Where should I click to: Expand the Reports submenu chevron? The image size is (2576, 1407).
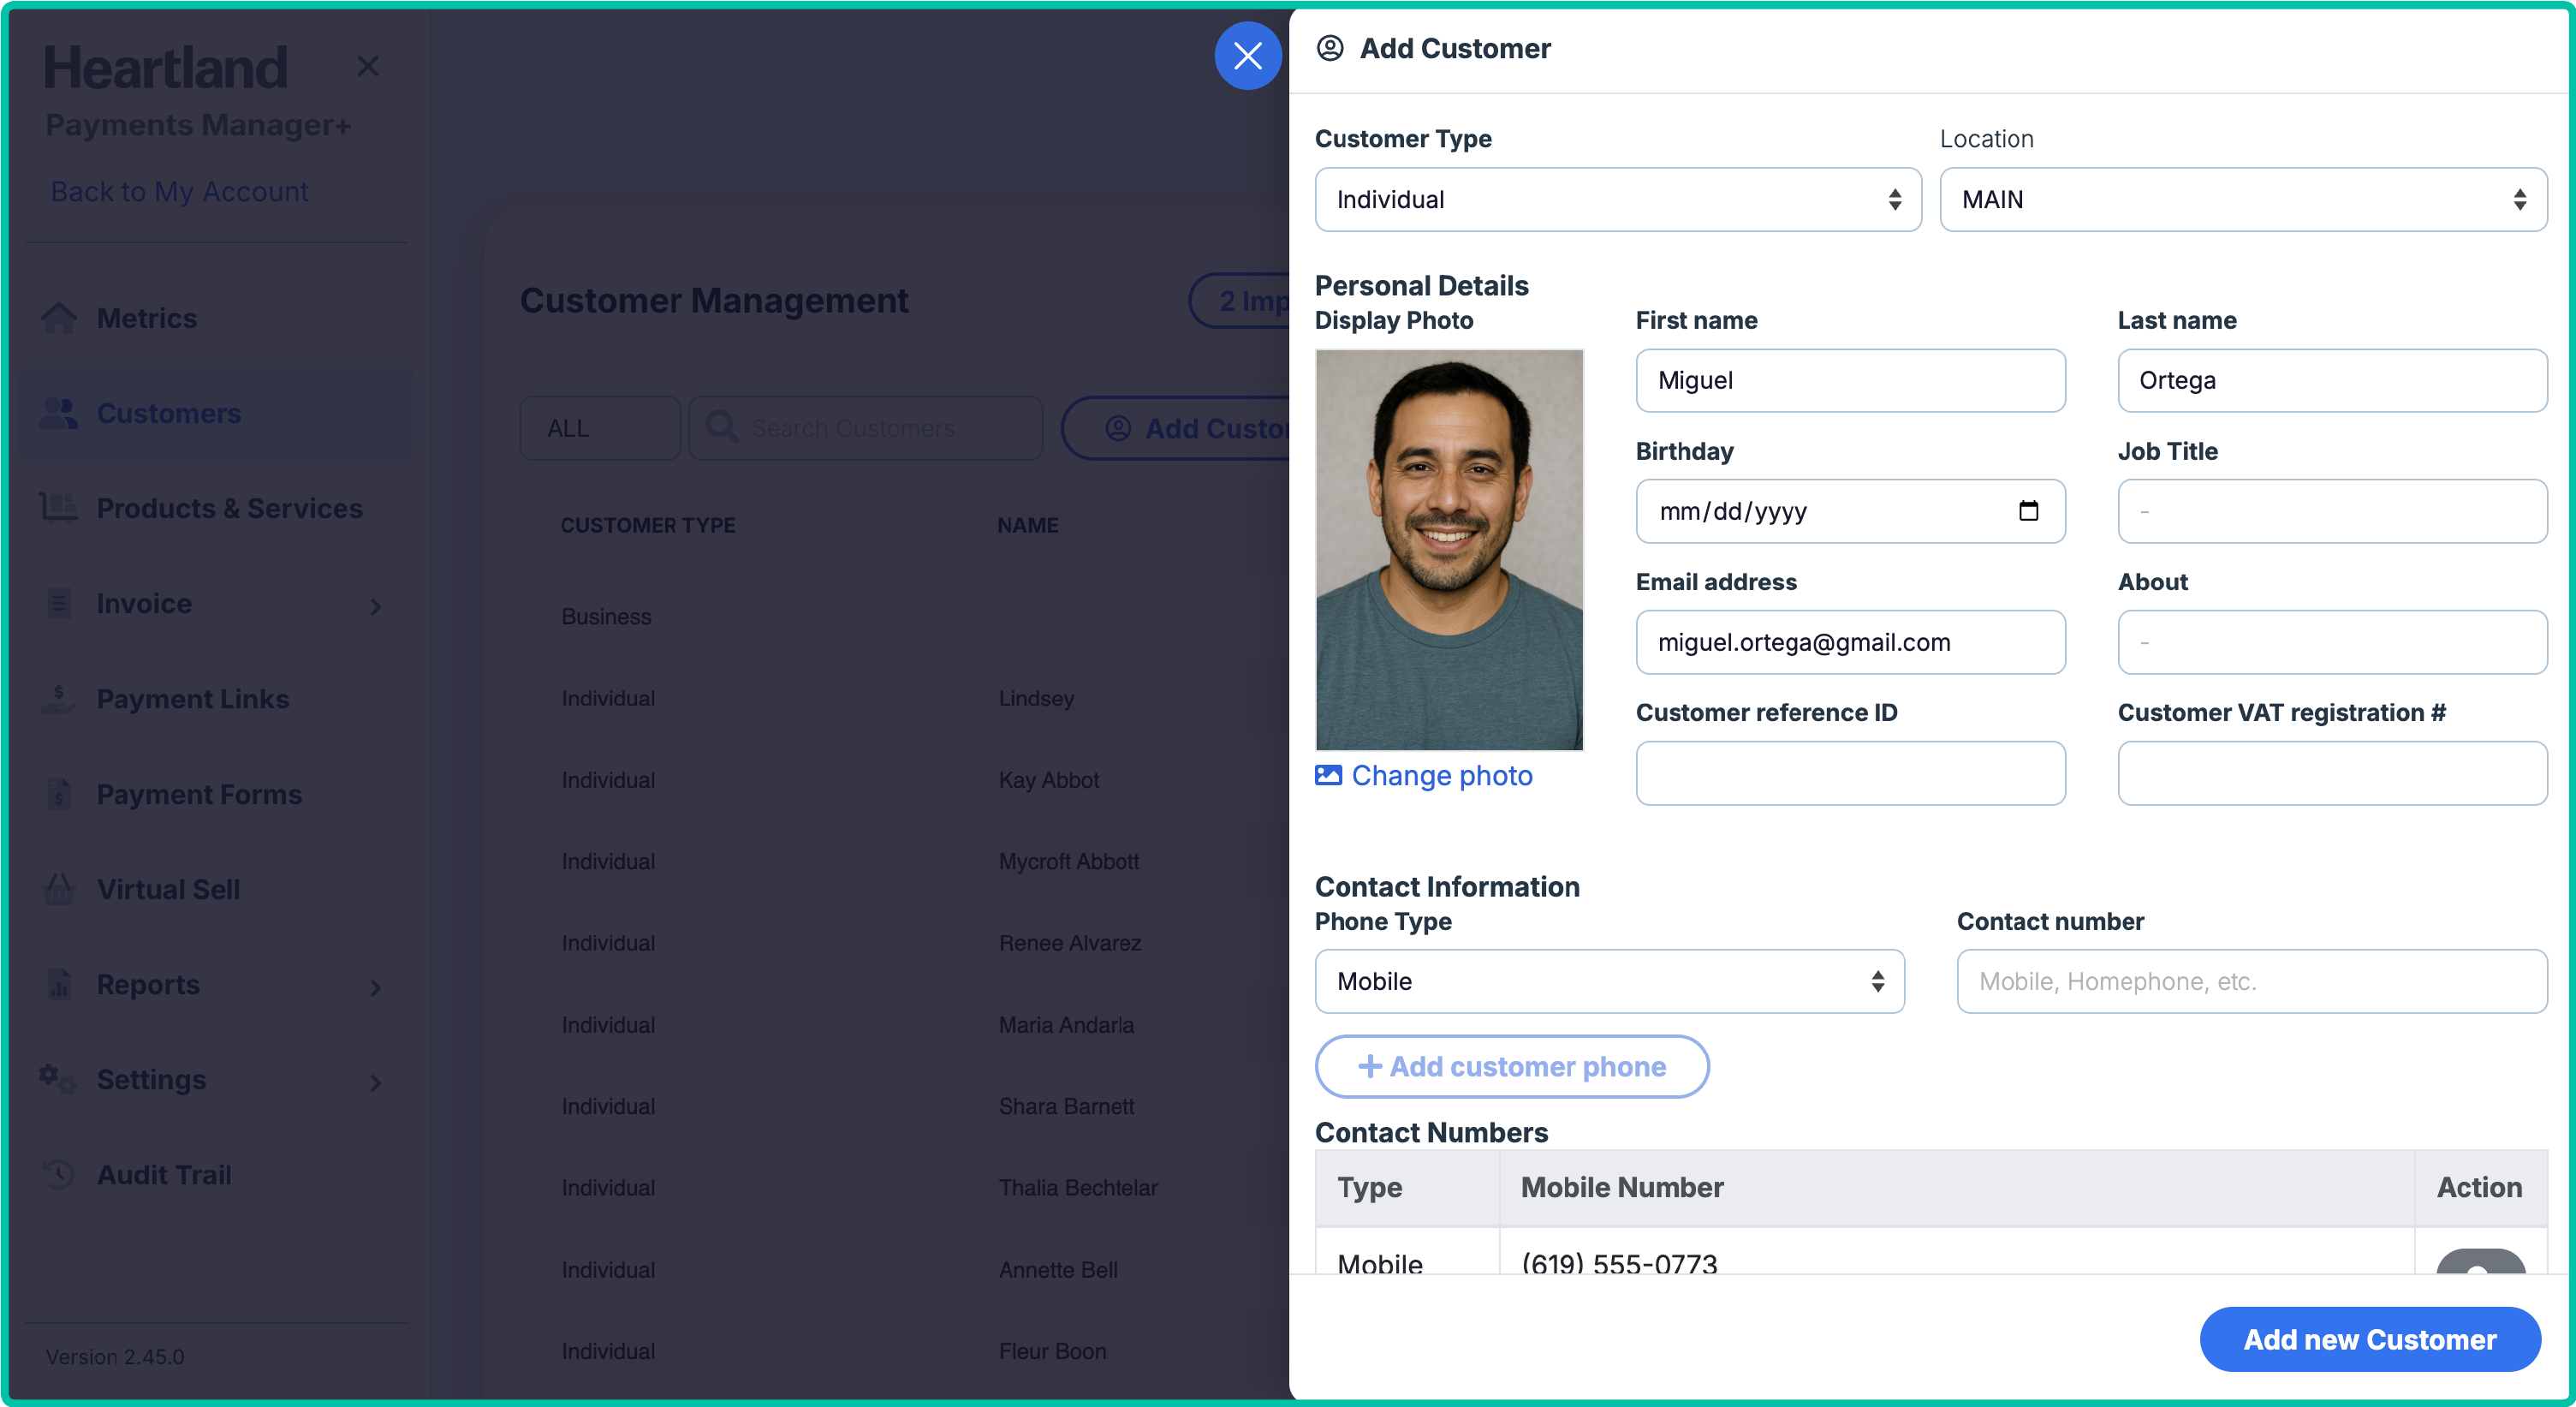[x=375, y=987]
